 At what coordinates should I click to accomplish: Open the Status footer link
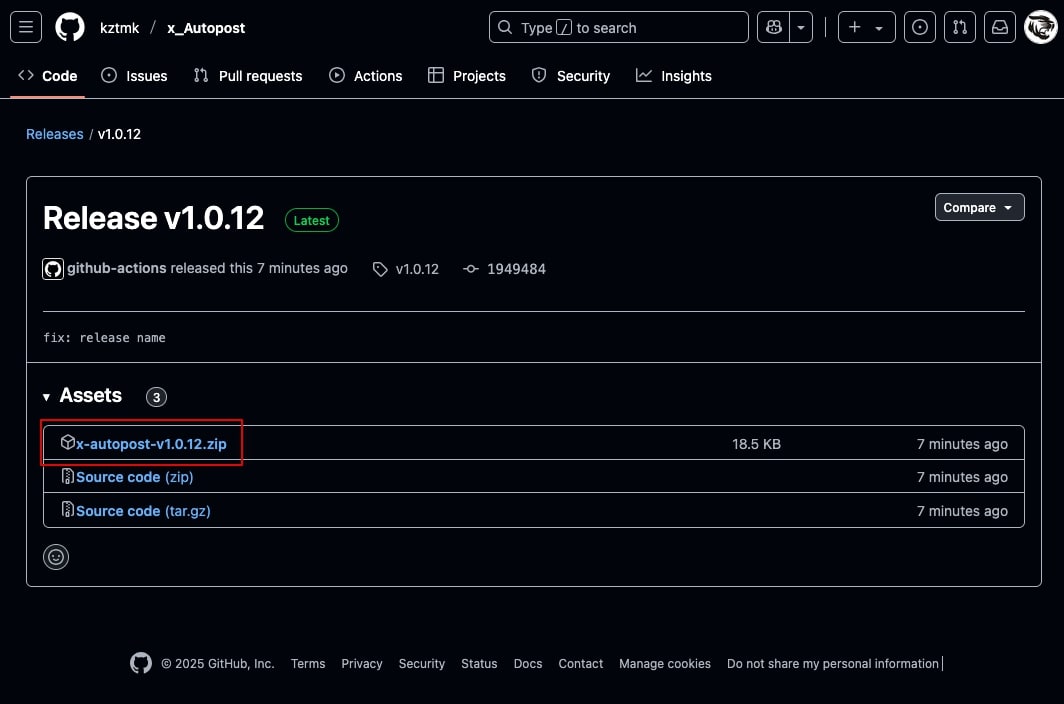point(478,663)
